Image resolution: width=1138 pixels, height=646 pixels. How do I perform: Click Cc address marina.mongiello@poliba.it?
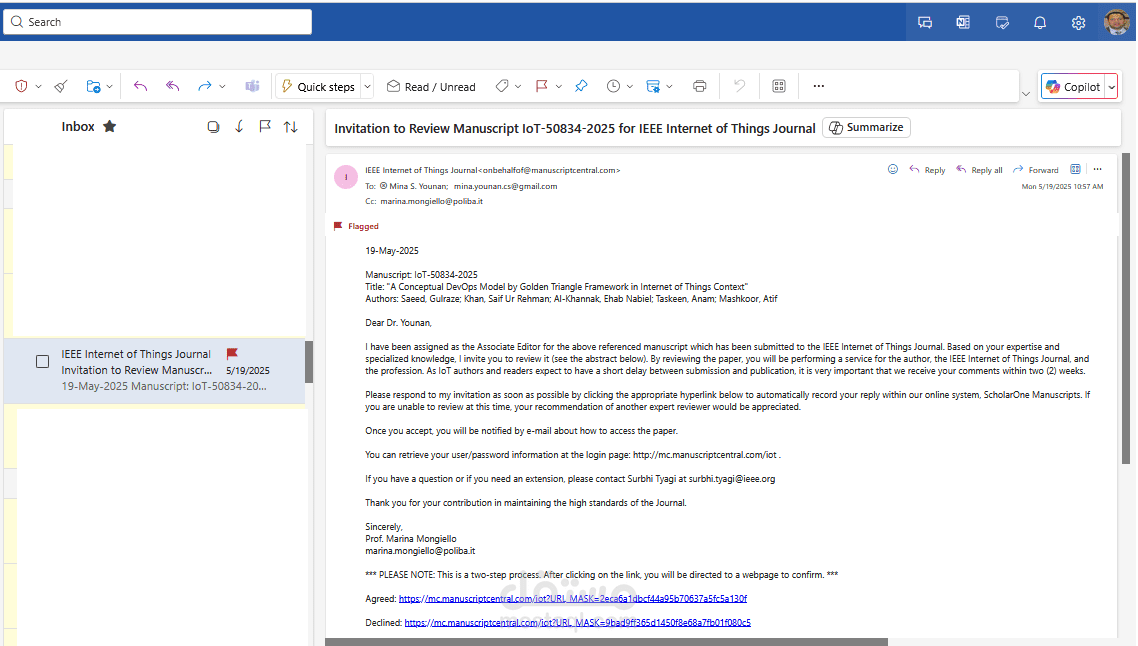[431, 202]
